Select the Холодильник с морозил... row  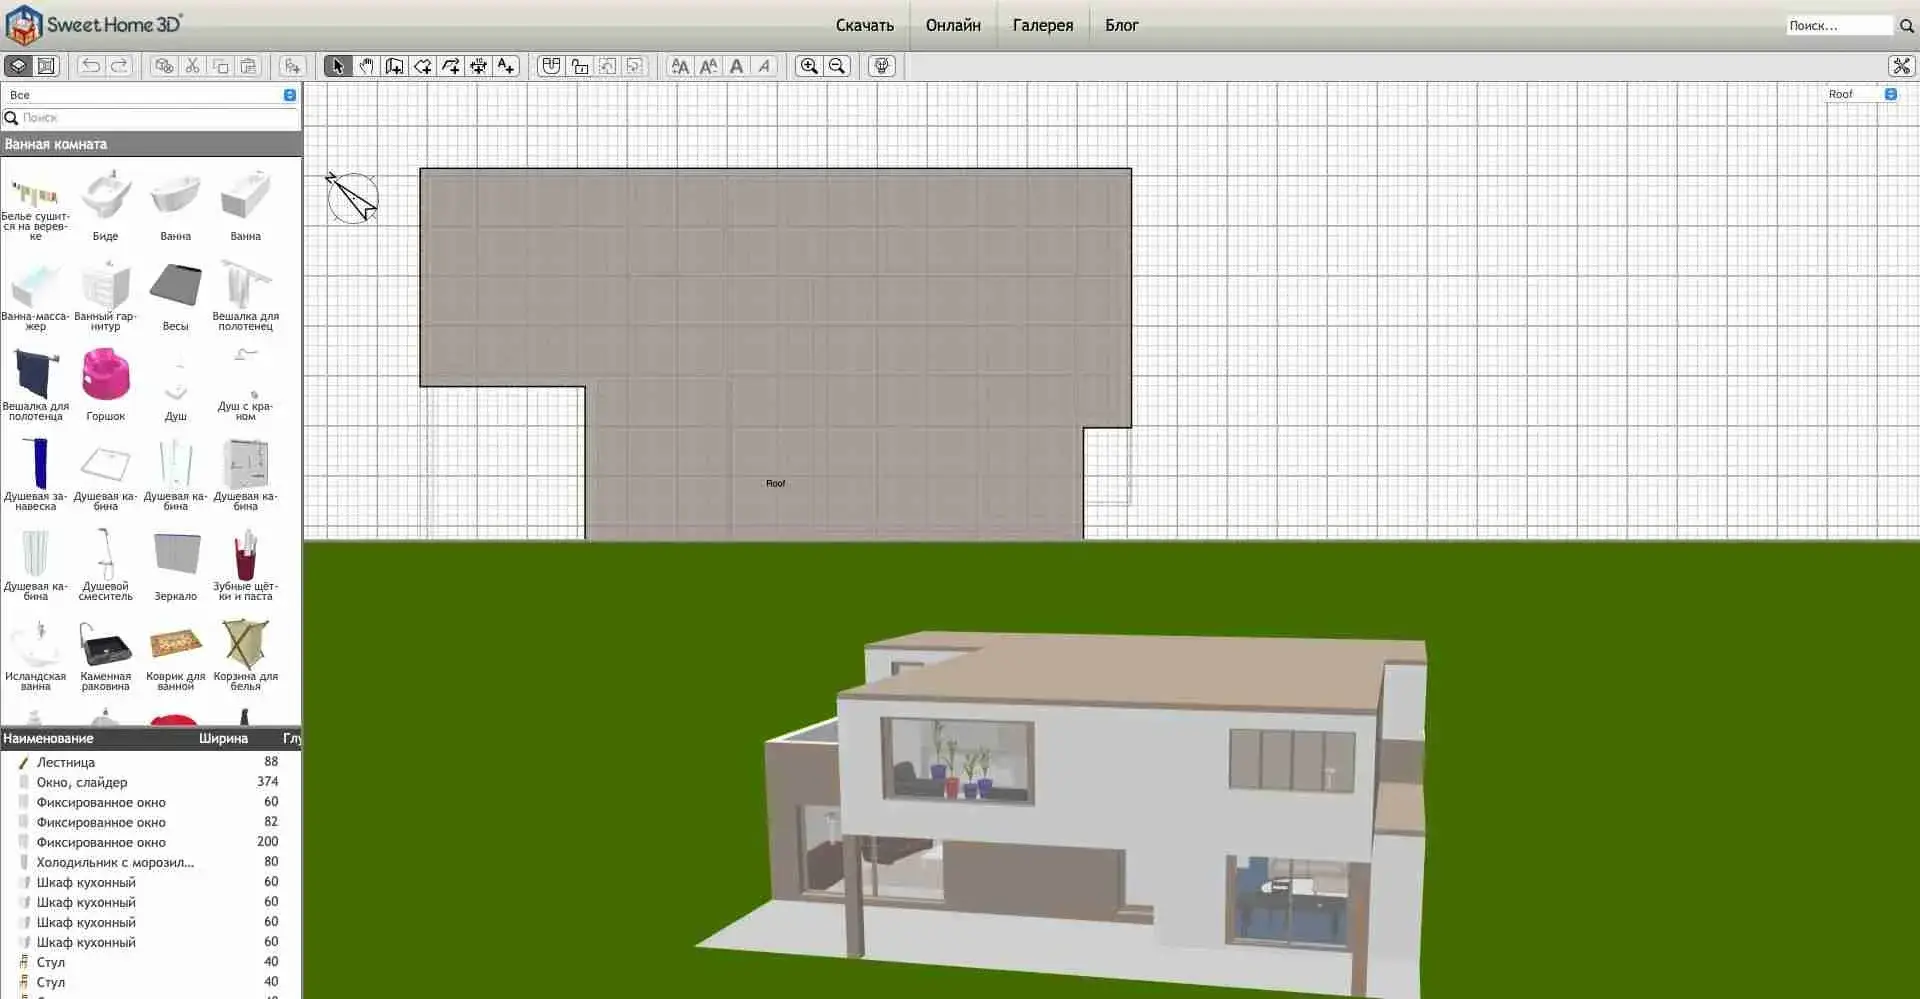click(151, 862)
